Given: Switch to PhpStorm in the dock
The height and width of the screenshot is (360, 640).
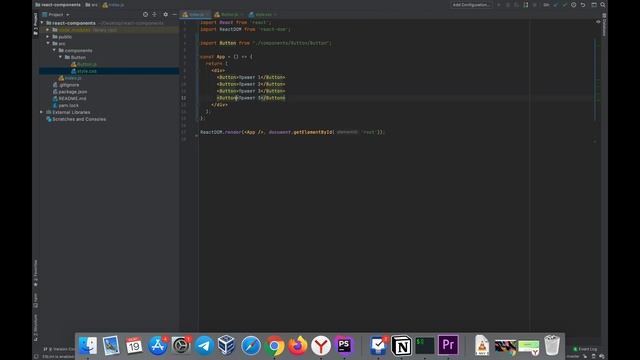Looking at the screenshot, I should point(344,345).
